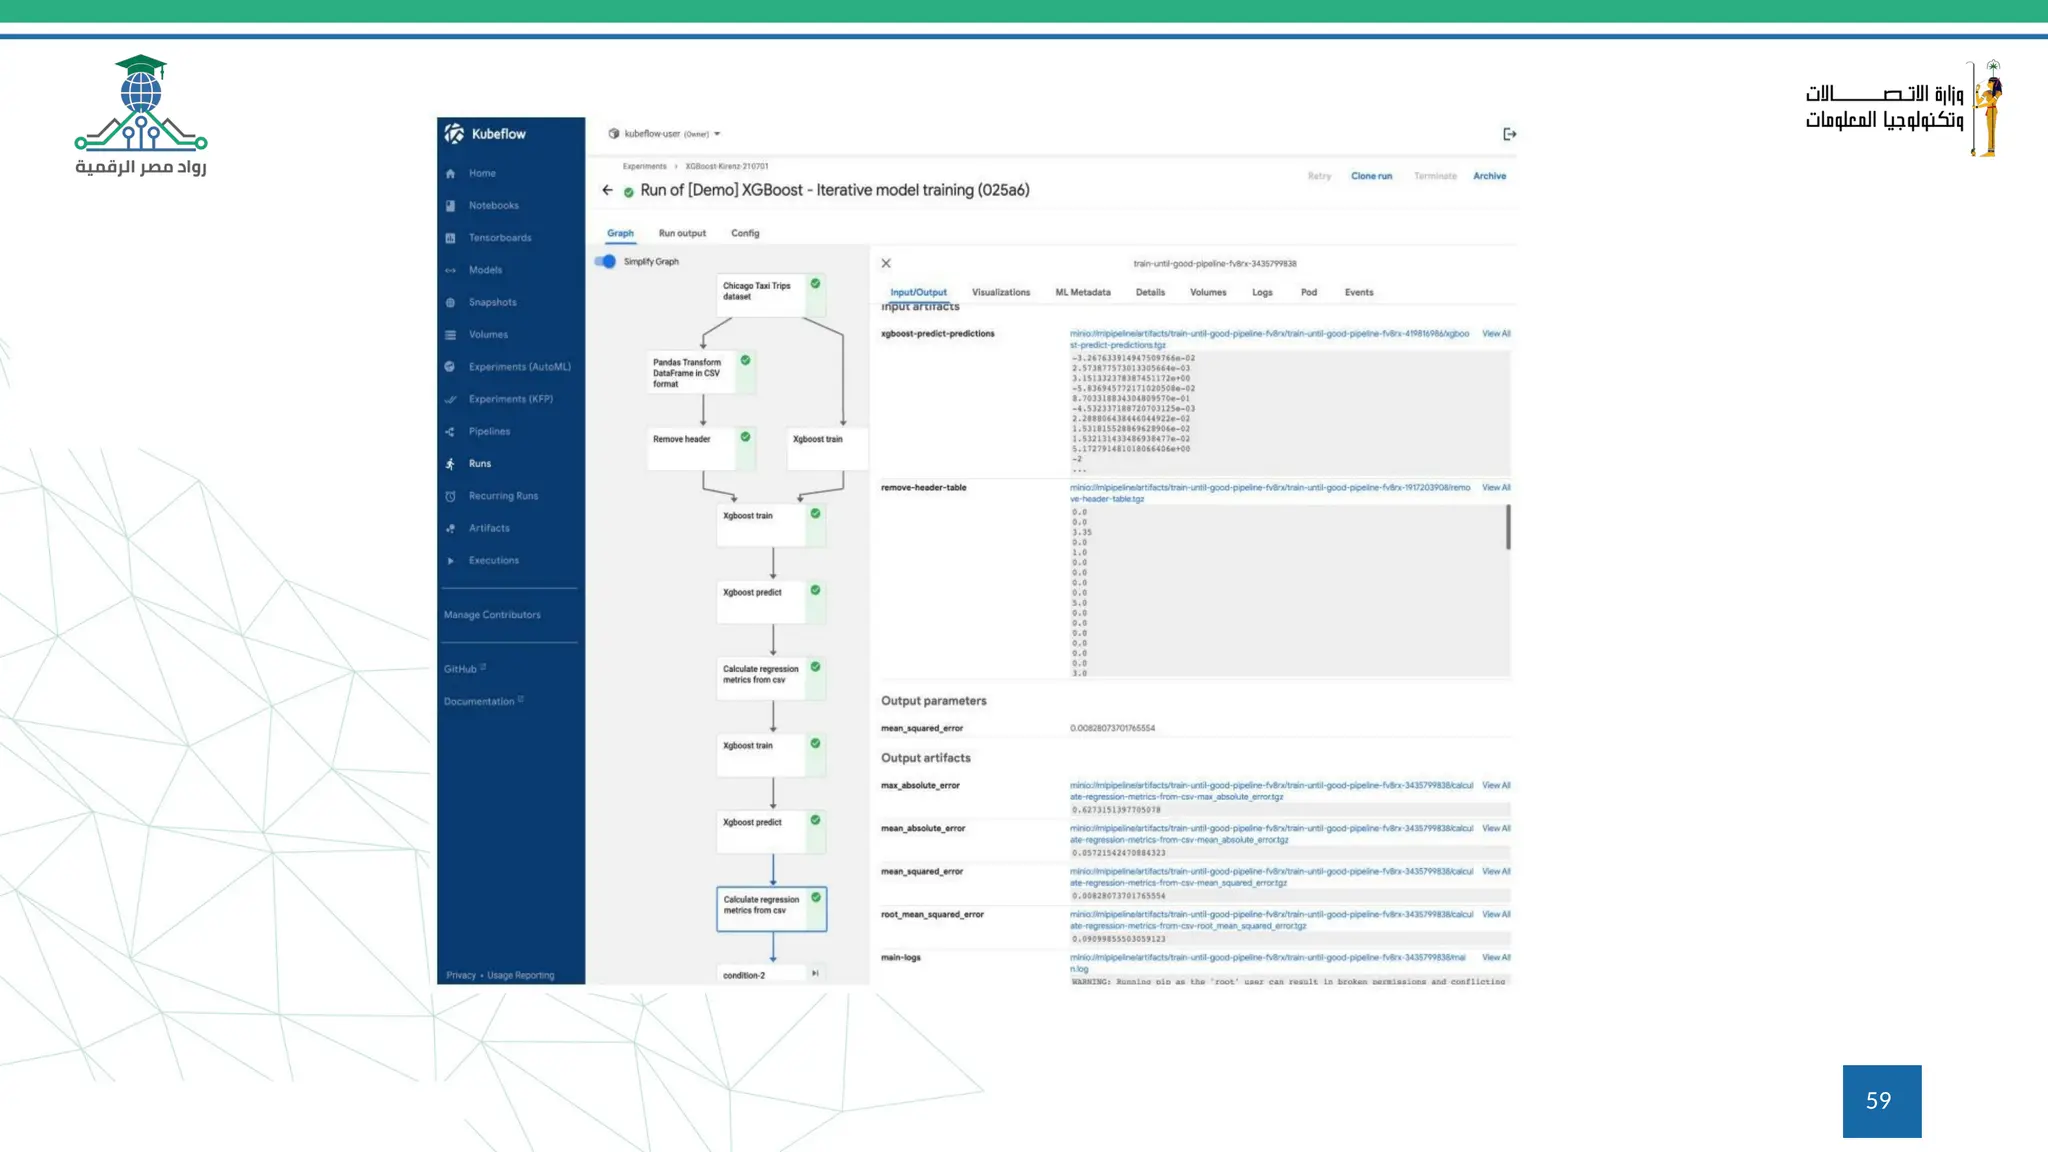Click the Clone run button
This screenshot has height=1152, width=2048.
click(x=1371, y=176)
